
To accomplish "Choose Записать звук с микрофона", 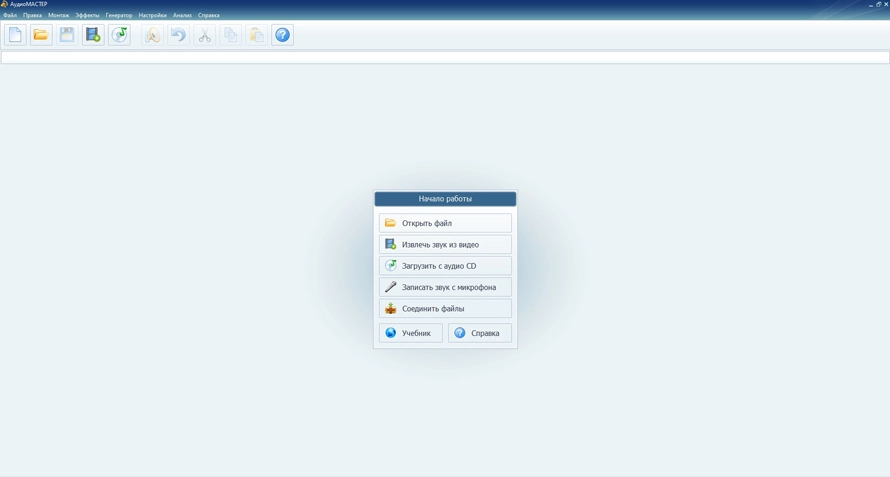I will click(445, 287).
